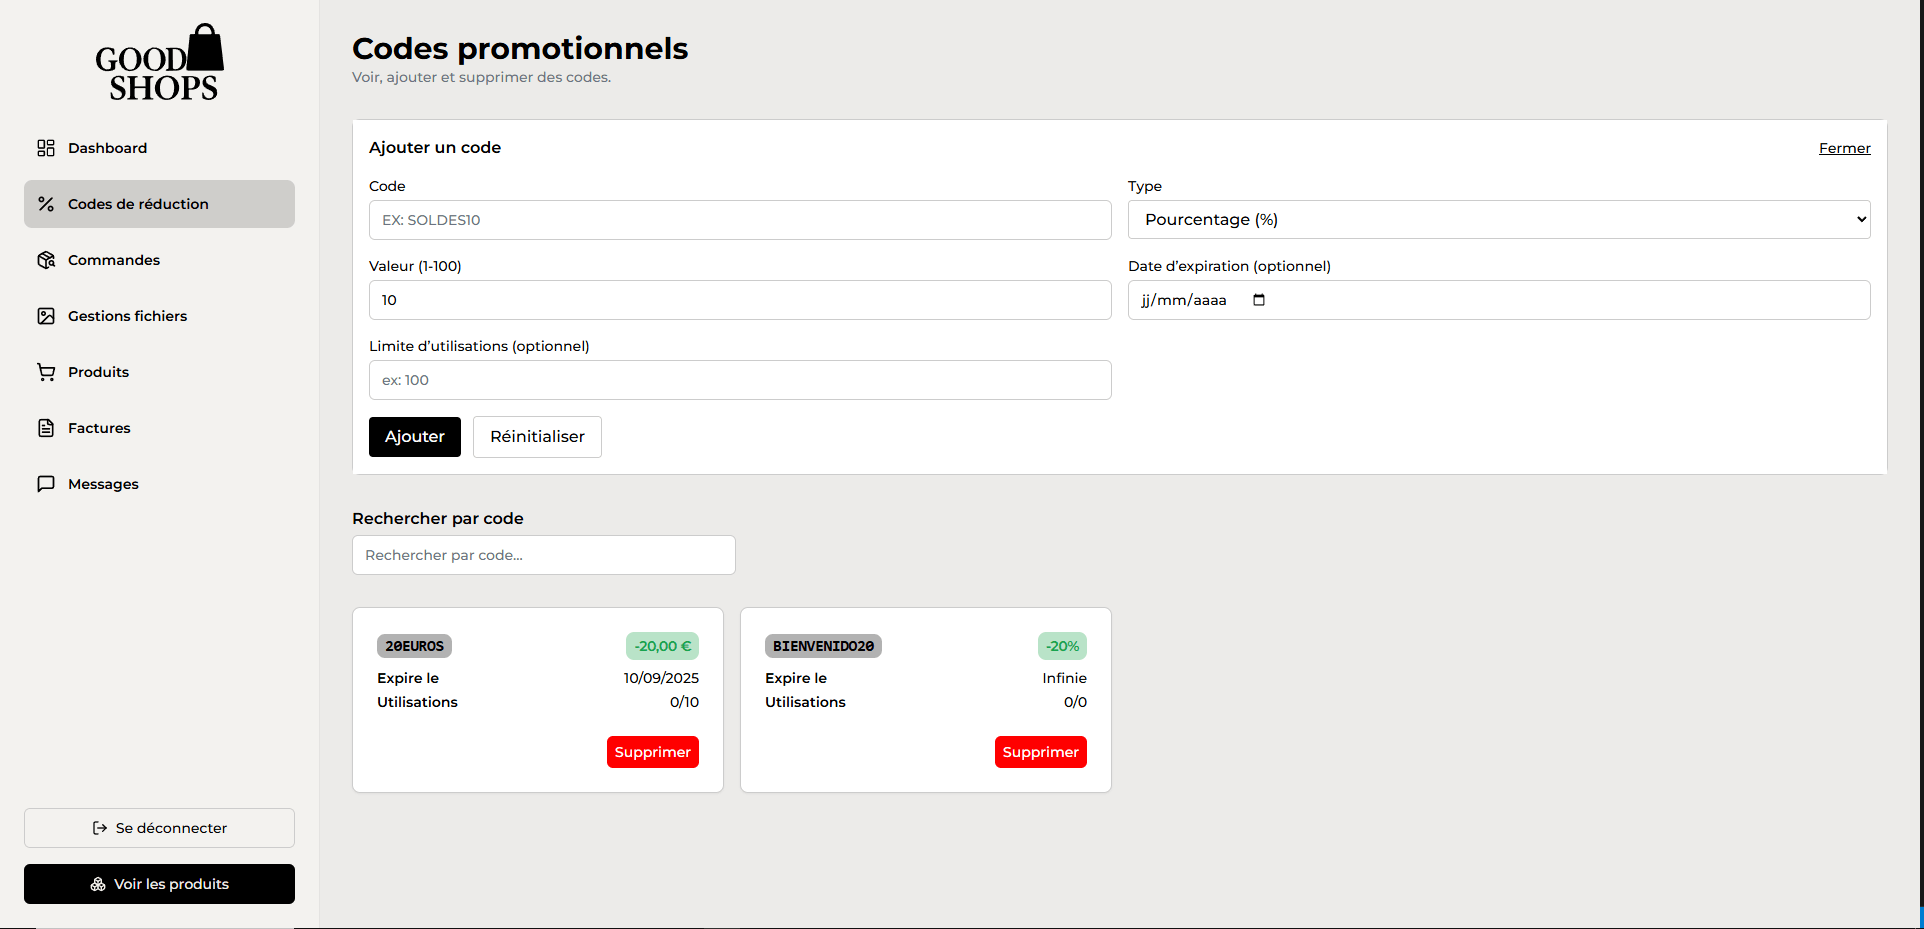Screen dimensions: 1924x929
Task: Open the calendar picker icon in expiration date
Action: point(1259,300)
